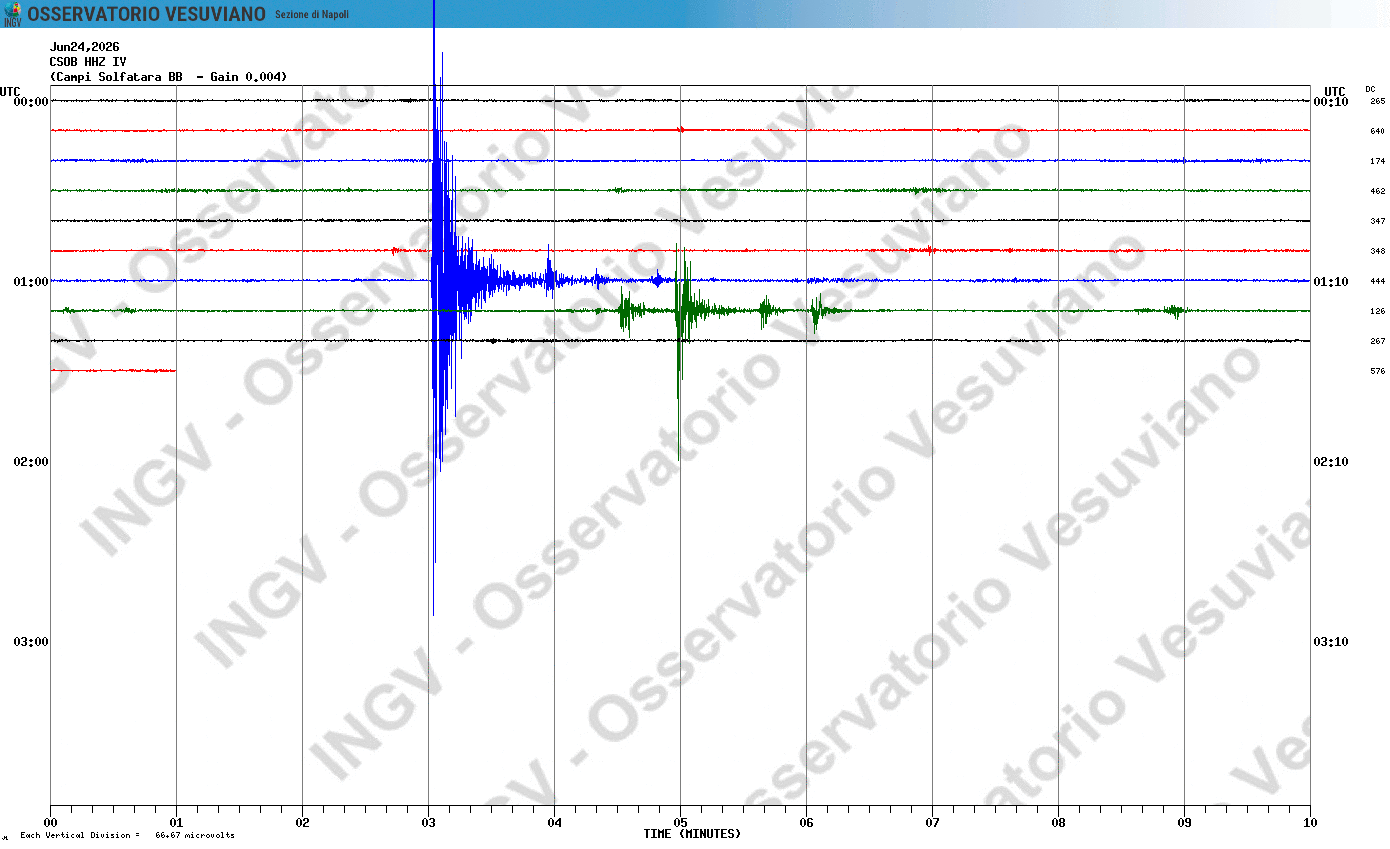Select minute 09 on the time axis

1184,823
